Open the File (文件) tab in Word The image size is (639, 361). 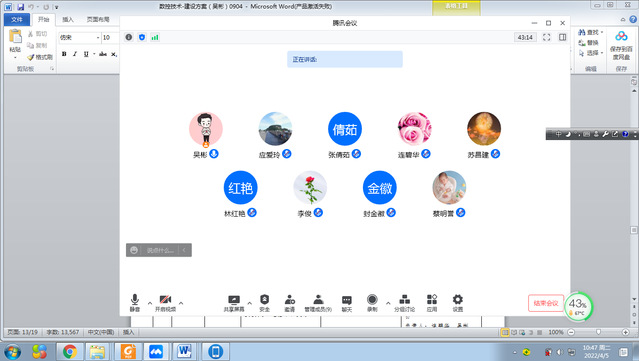(x=17, y=20)
